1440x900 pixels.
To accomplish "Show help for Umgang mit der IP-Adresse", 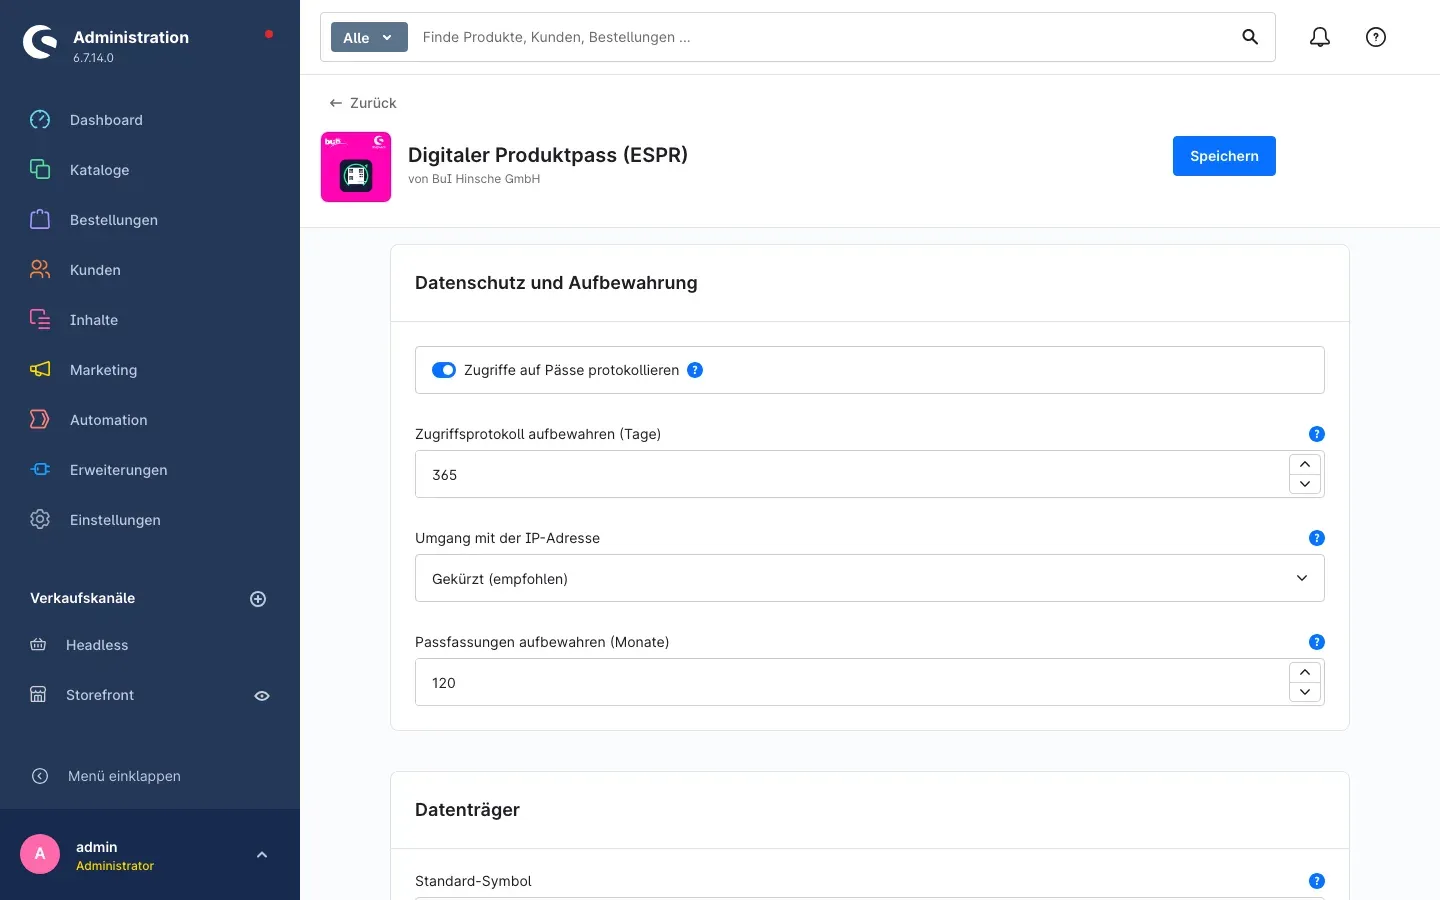I will 1317,538.
